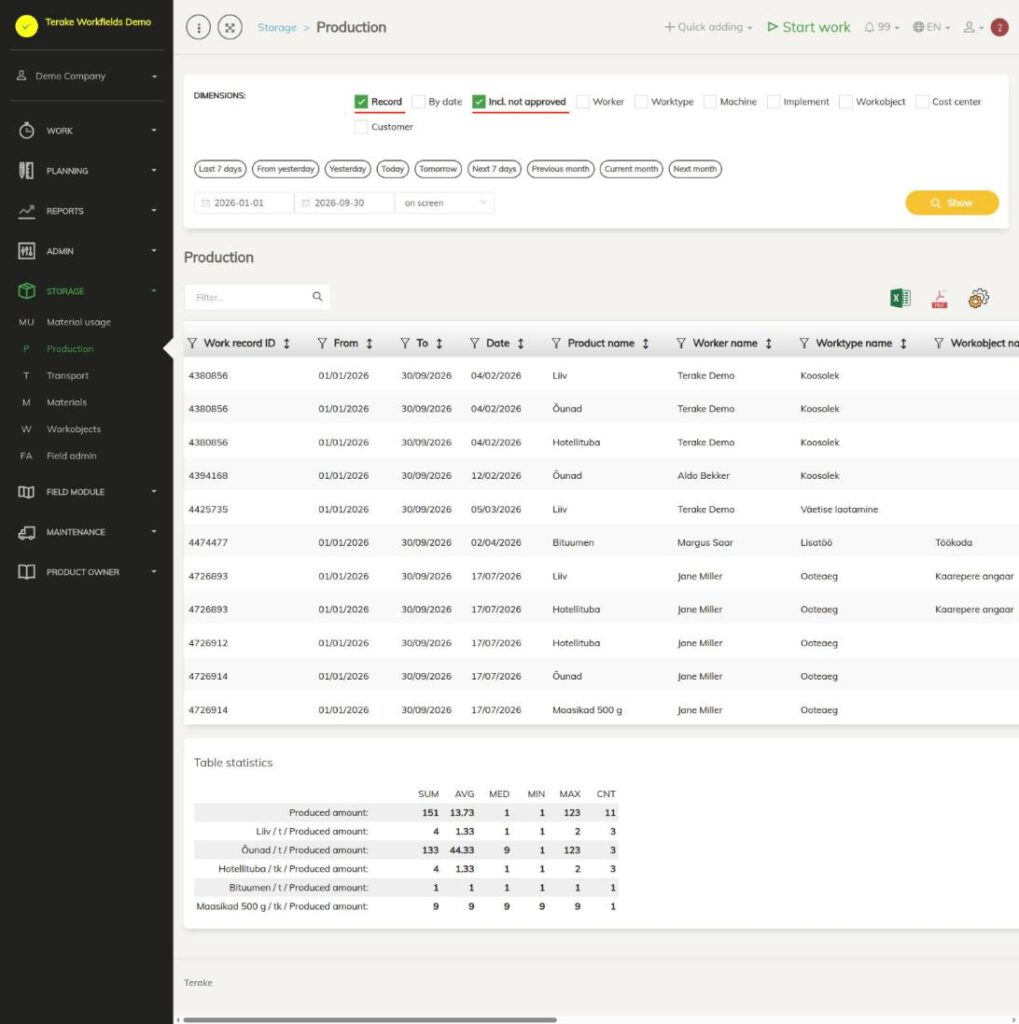Select the Current month preset
Image resolution: width=1019 pixels, height=1024 pixels.
[x=631, y=169]
